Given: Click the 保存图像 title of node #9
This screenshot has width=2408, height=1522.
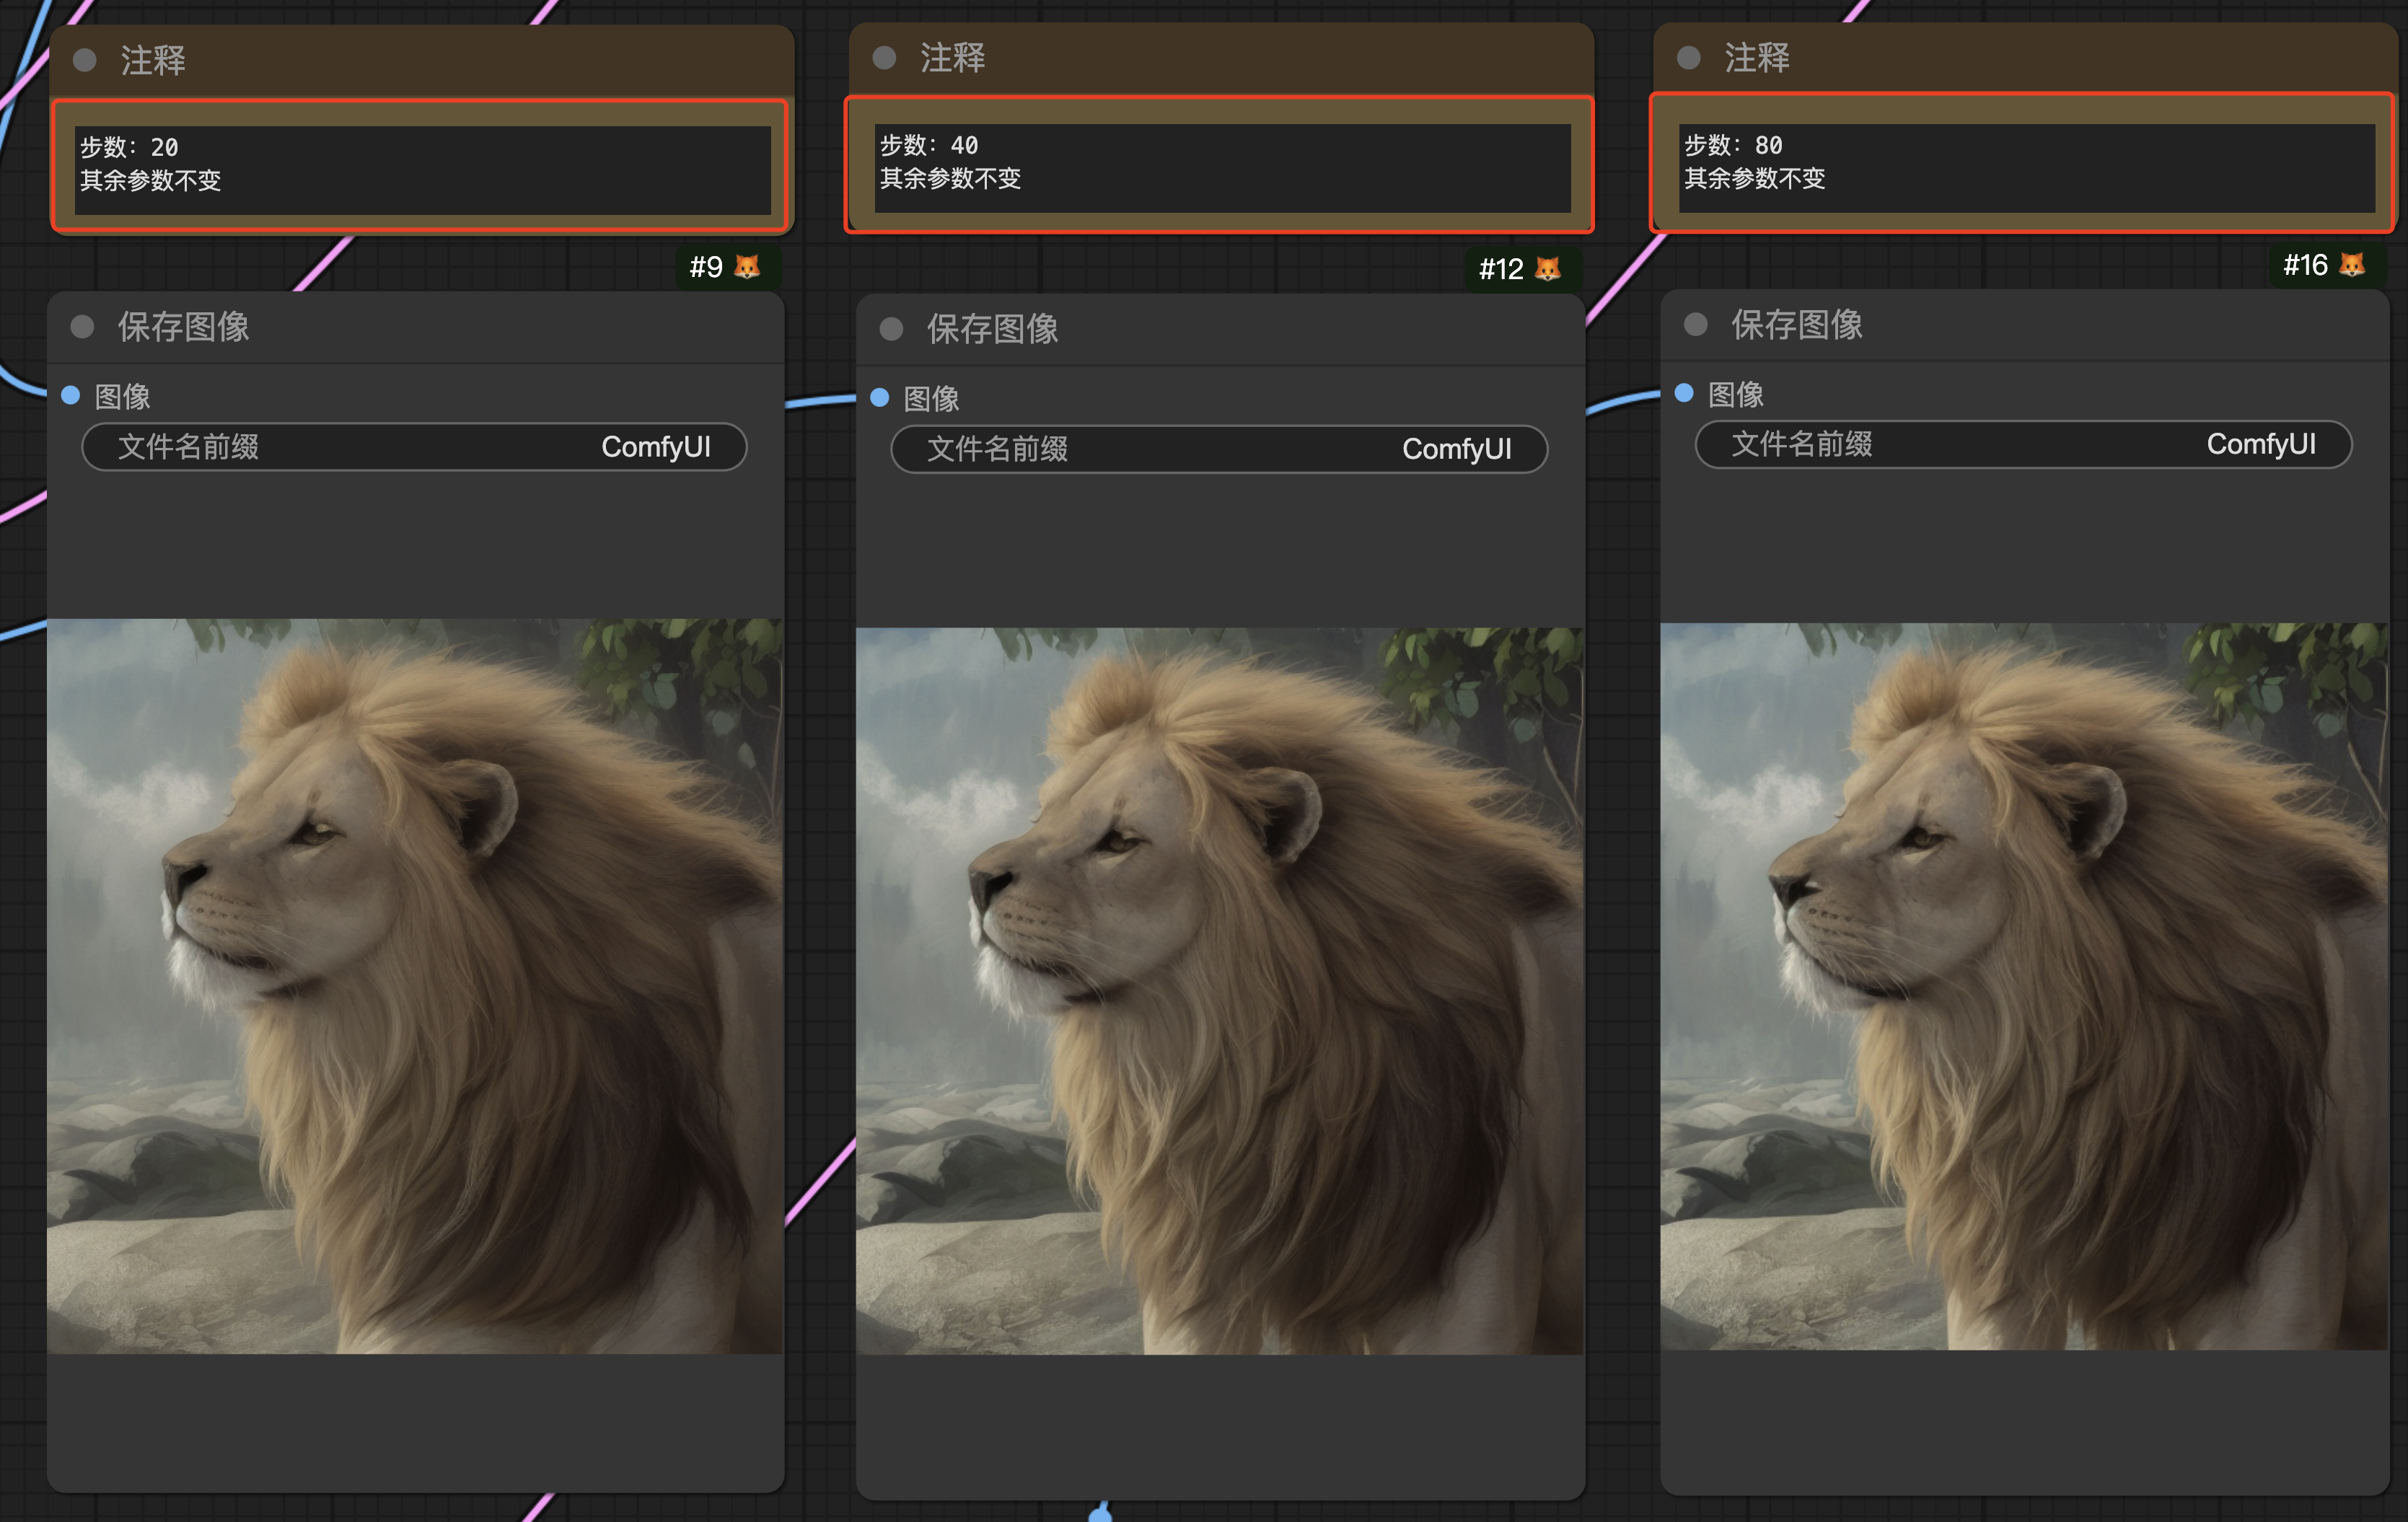Looking at the screenshot, I should coord(184,327).
